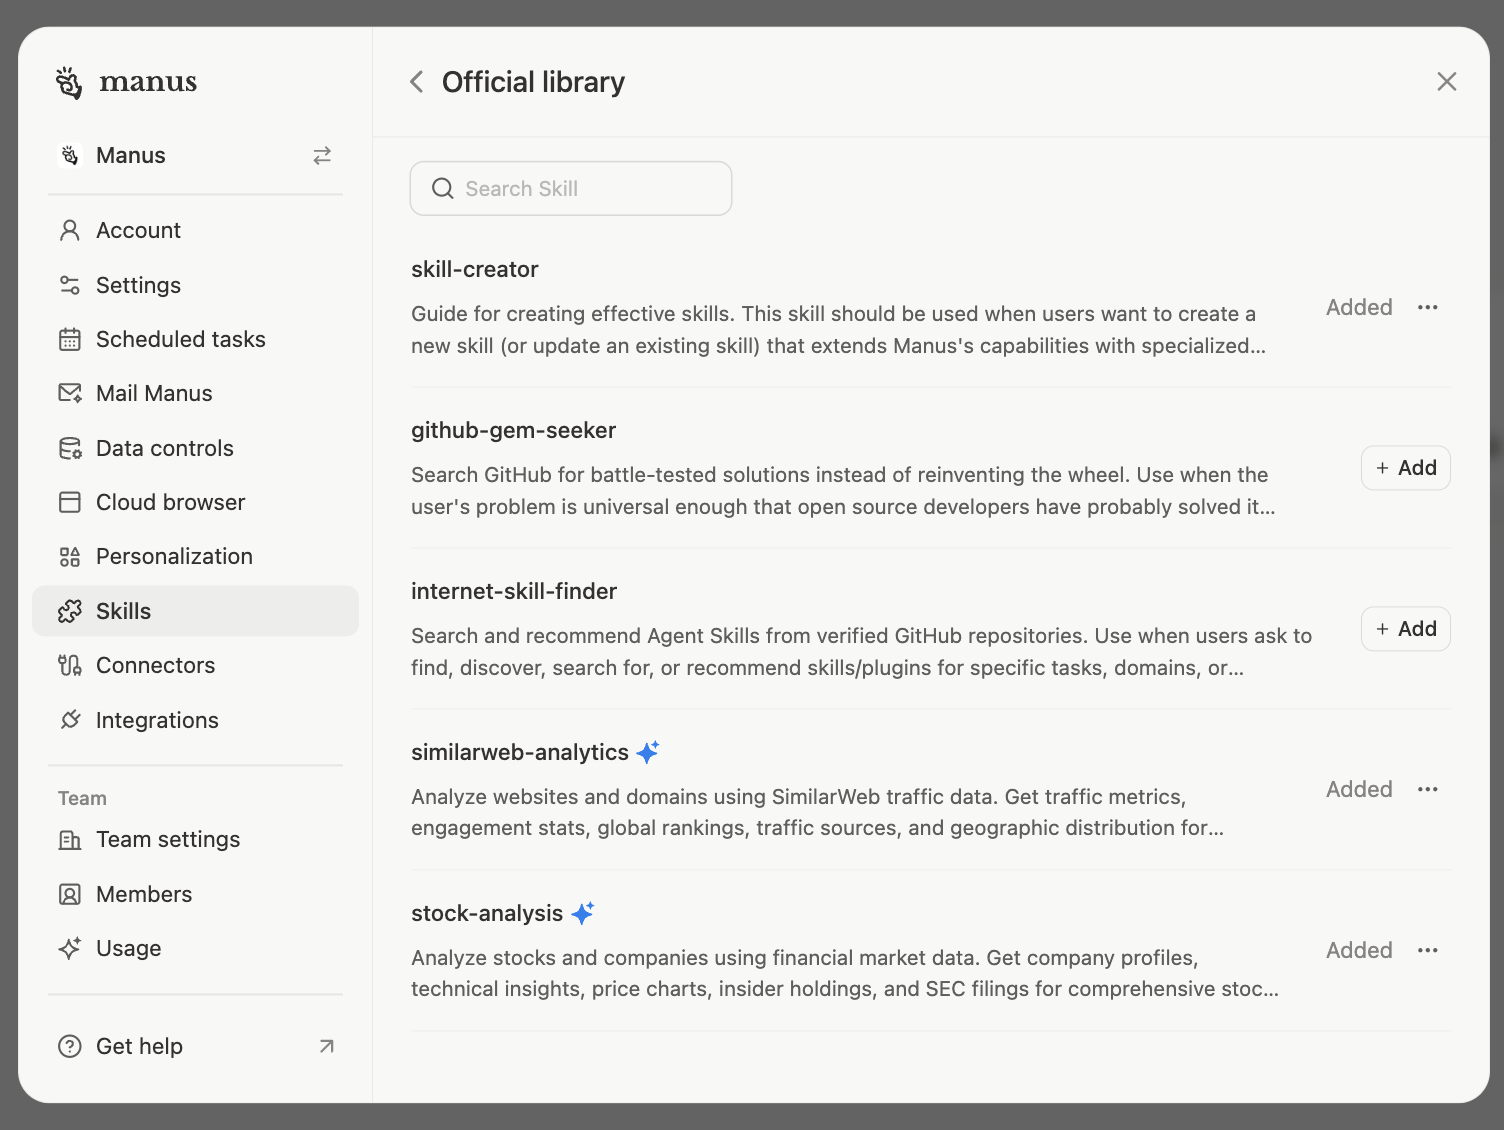Click the Account person icon
Viewport: 1504px width, 1130px height.
point(70,231)
